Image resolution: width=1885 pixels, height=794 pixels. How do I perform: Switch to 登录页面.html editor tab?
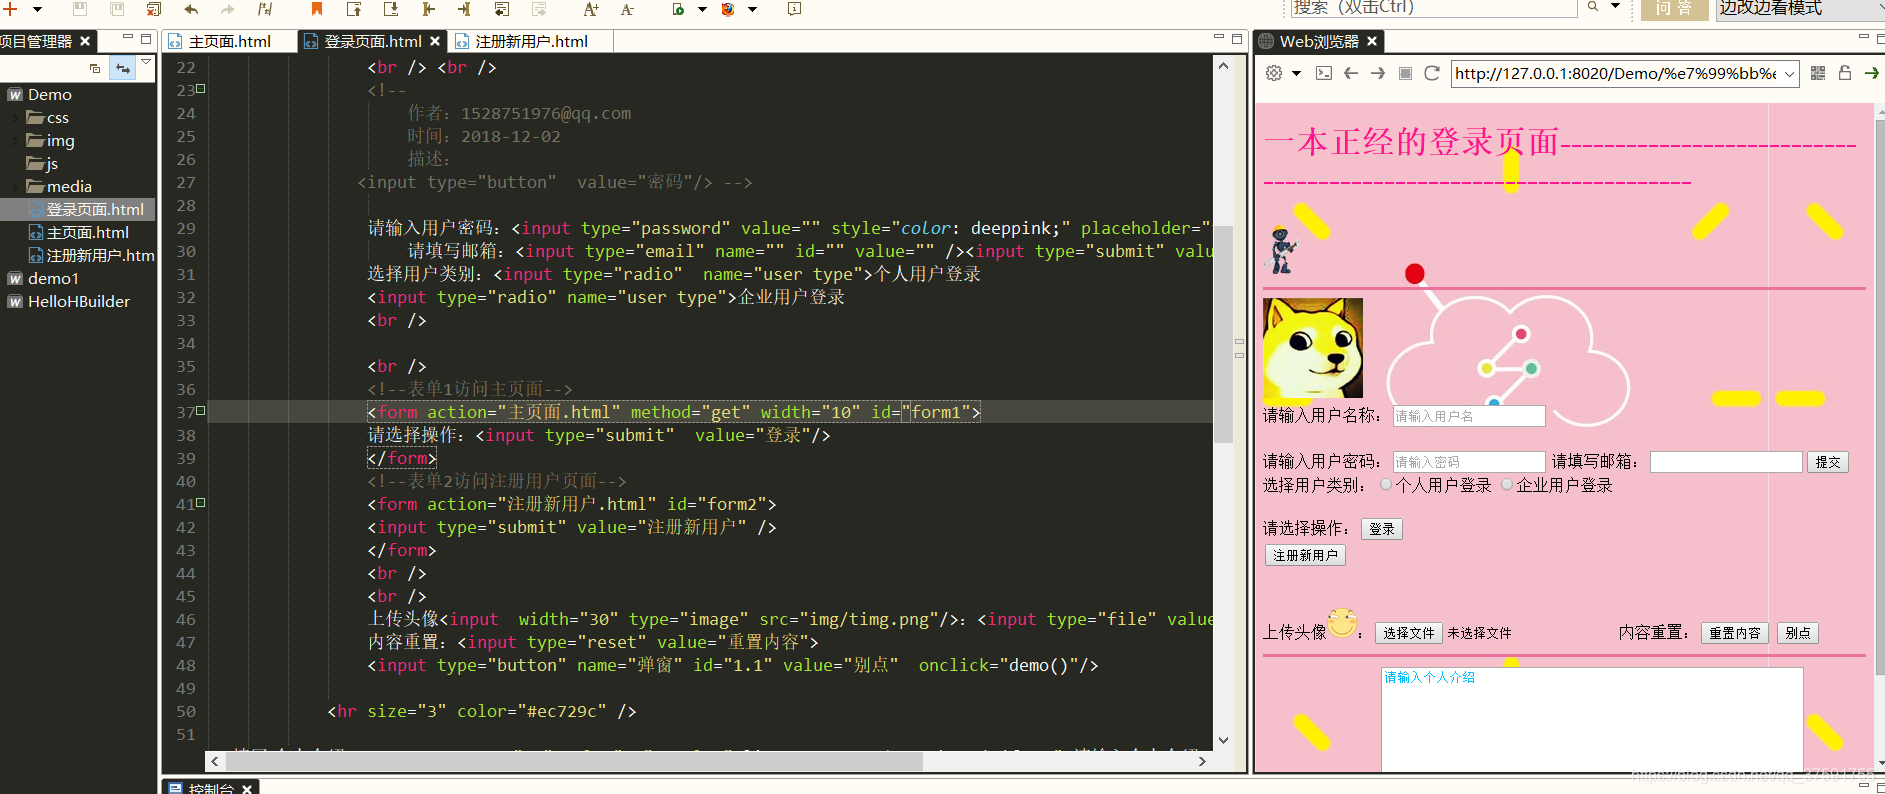372,41
